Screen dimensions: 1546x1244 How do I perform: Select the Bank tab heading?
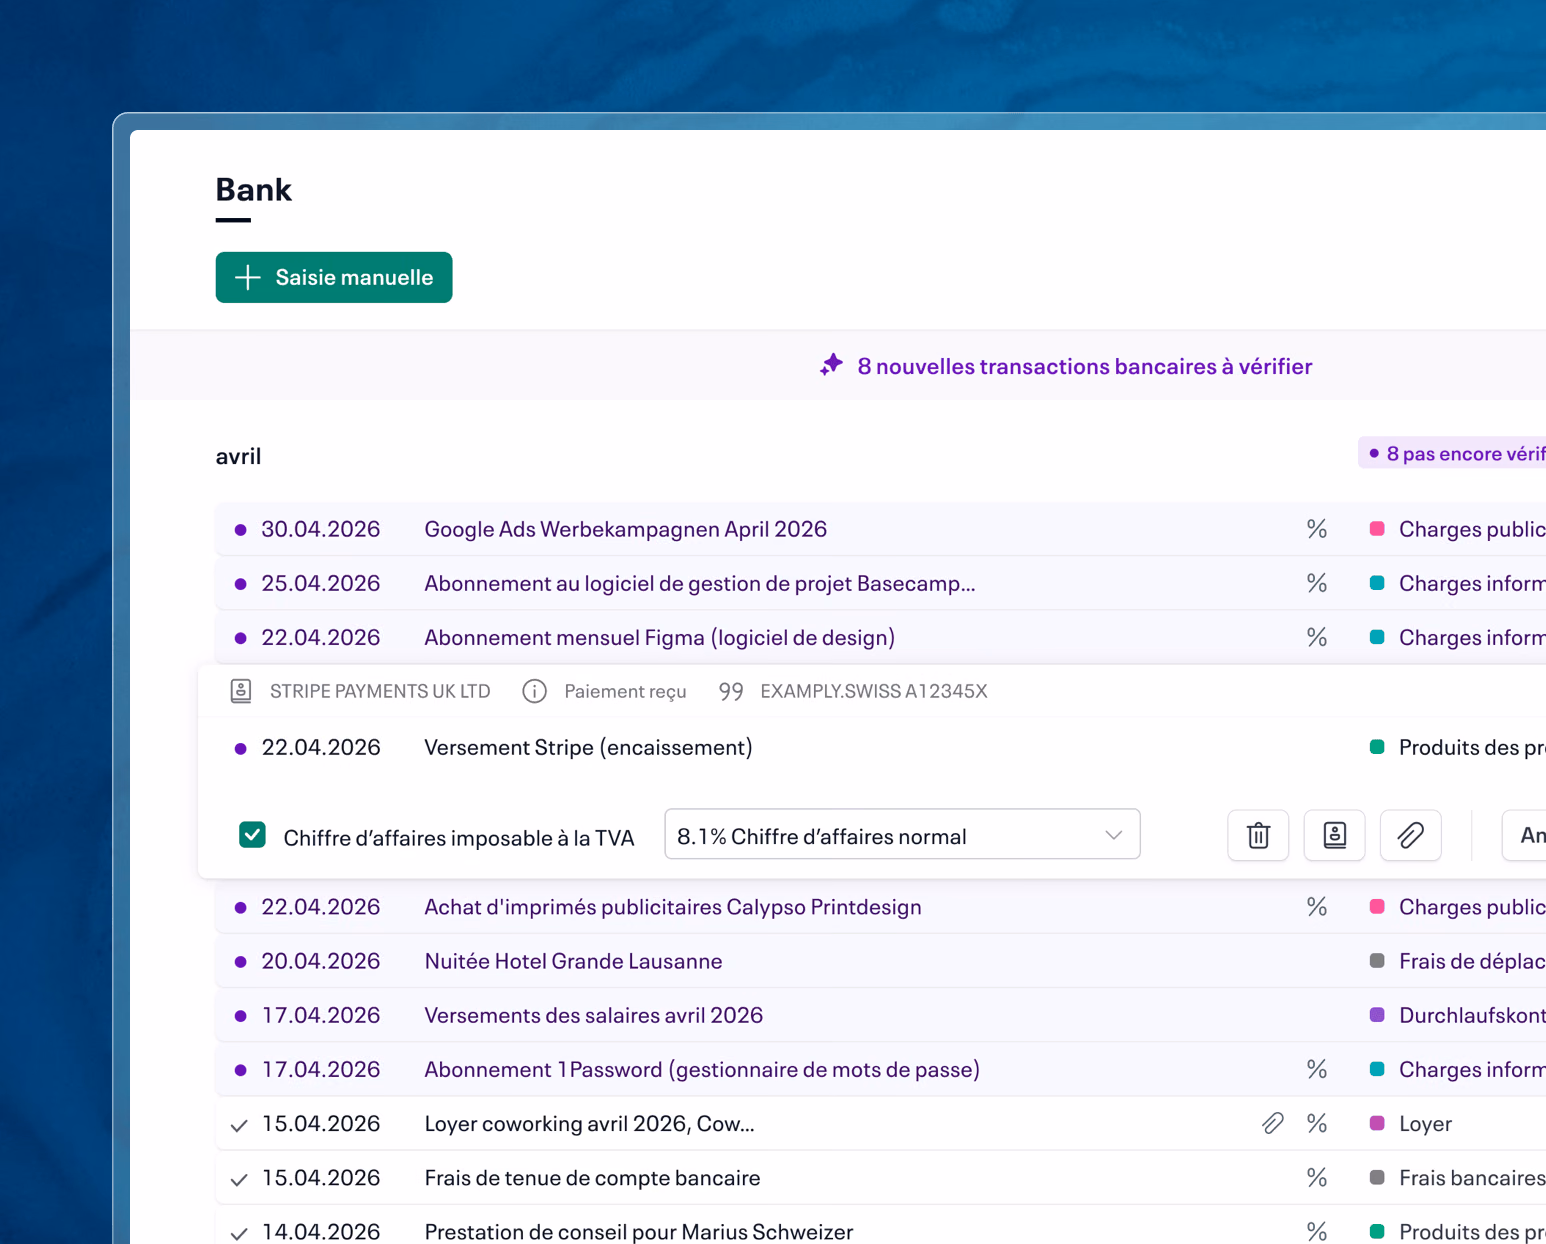pos(254,190)
